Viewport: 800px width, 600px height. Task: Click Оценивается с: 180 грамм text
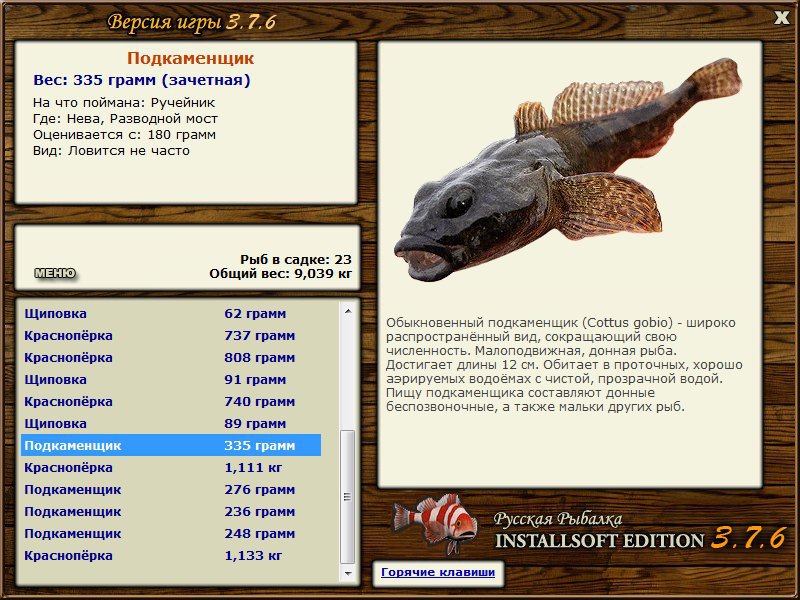(x=124, y=135)
